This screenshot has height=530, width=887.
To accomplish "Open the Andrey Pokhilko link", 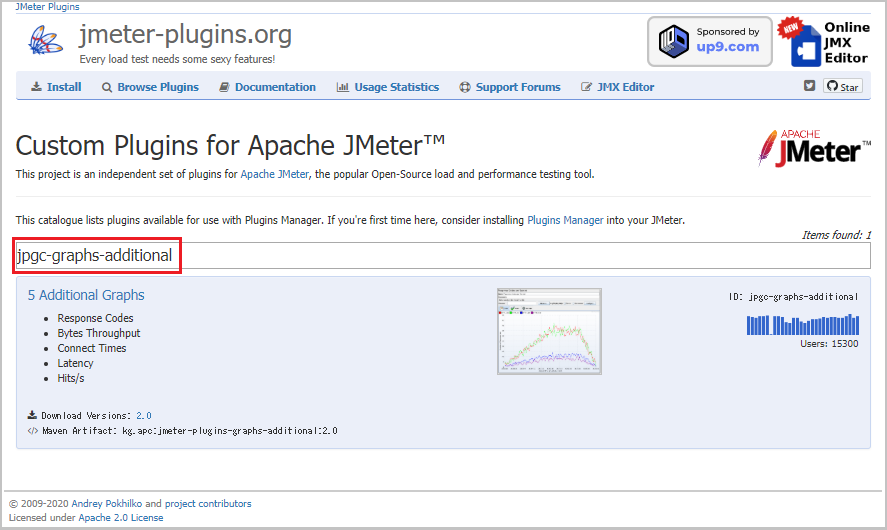I will (x=106, y=503).
